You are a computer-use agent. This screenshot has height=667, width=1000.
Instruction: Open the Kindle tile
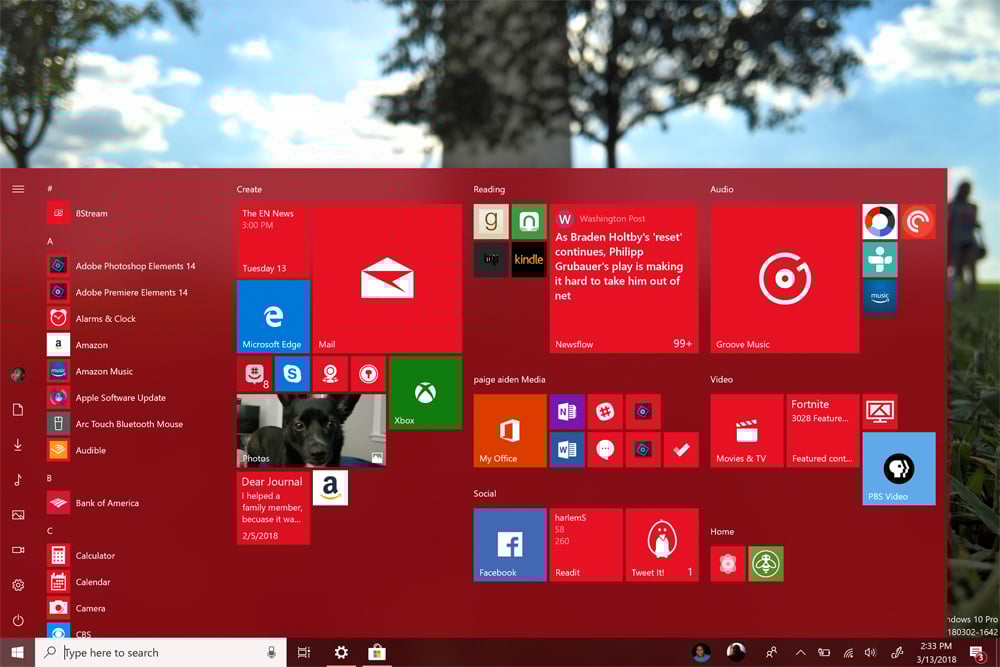pos(528,259)
